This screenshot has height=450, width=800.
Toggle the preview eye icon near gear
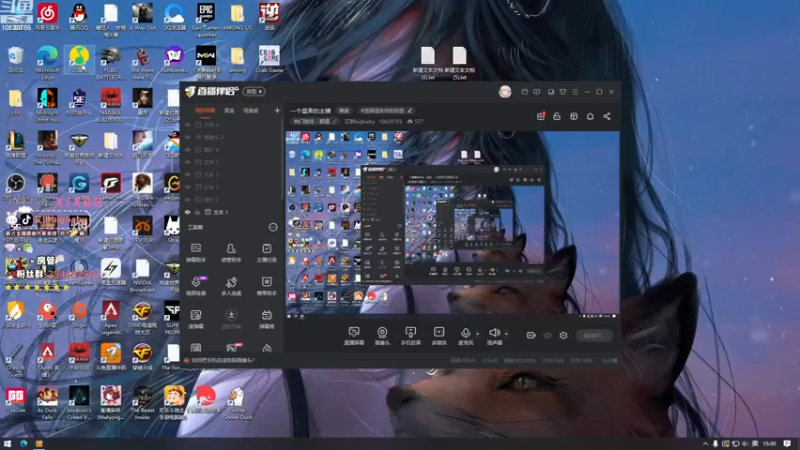[547, 335]
